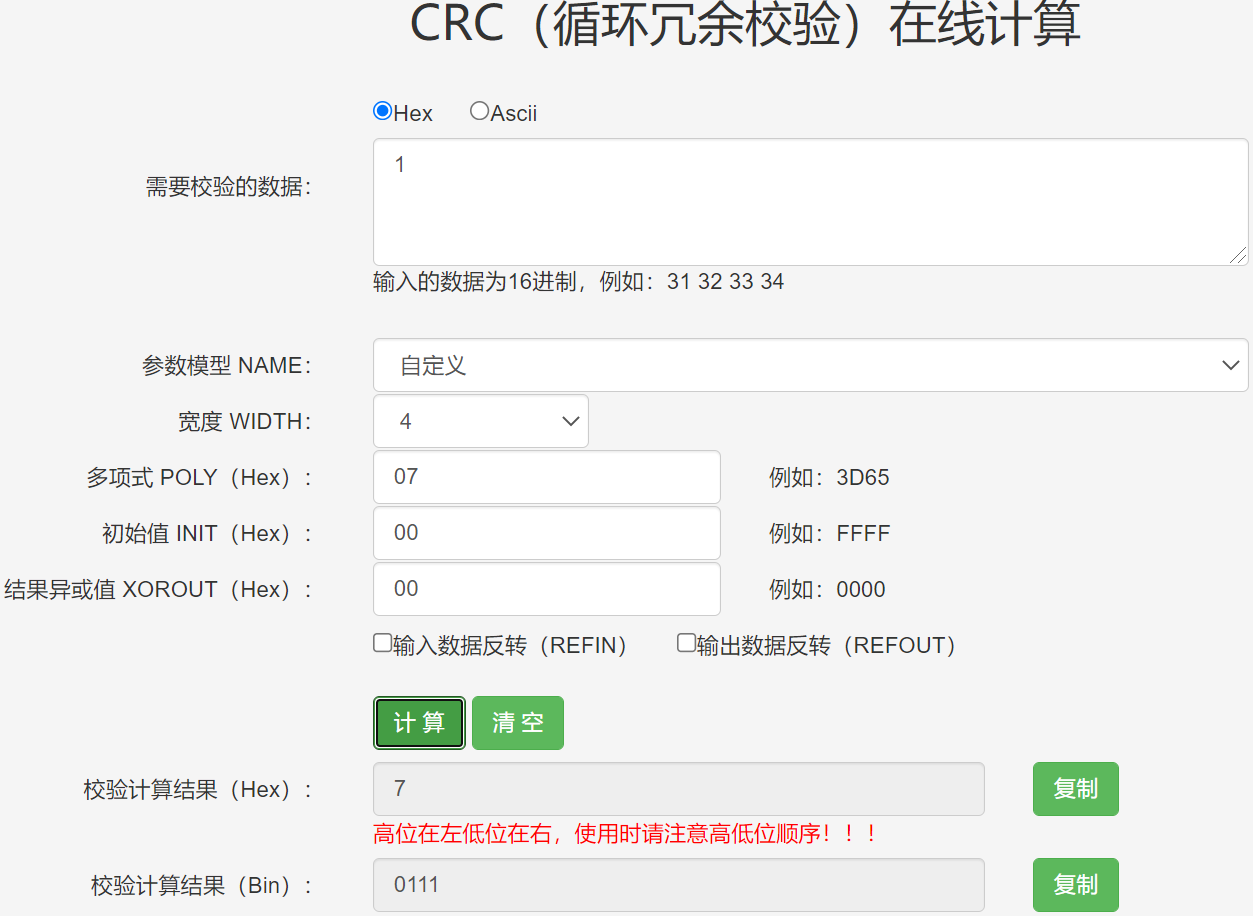Click the label 参数模型 NAME

coord(227,366)
